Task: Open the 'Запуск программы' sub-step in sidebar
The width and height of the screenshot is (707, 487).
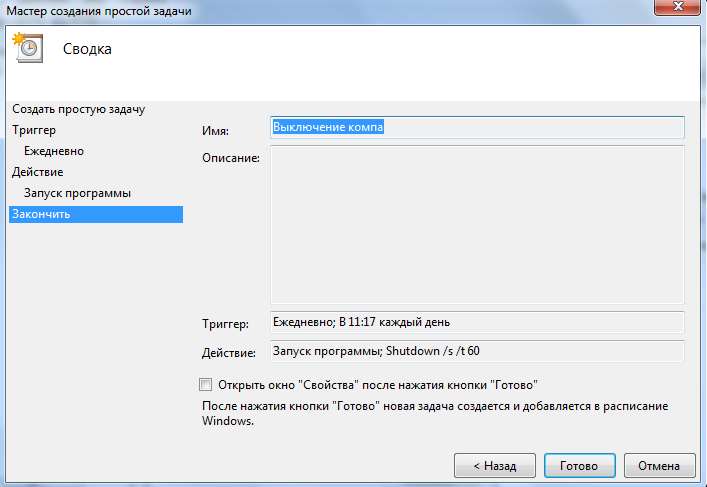Action: click(x=77, y=193)
